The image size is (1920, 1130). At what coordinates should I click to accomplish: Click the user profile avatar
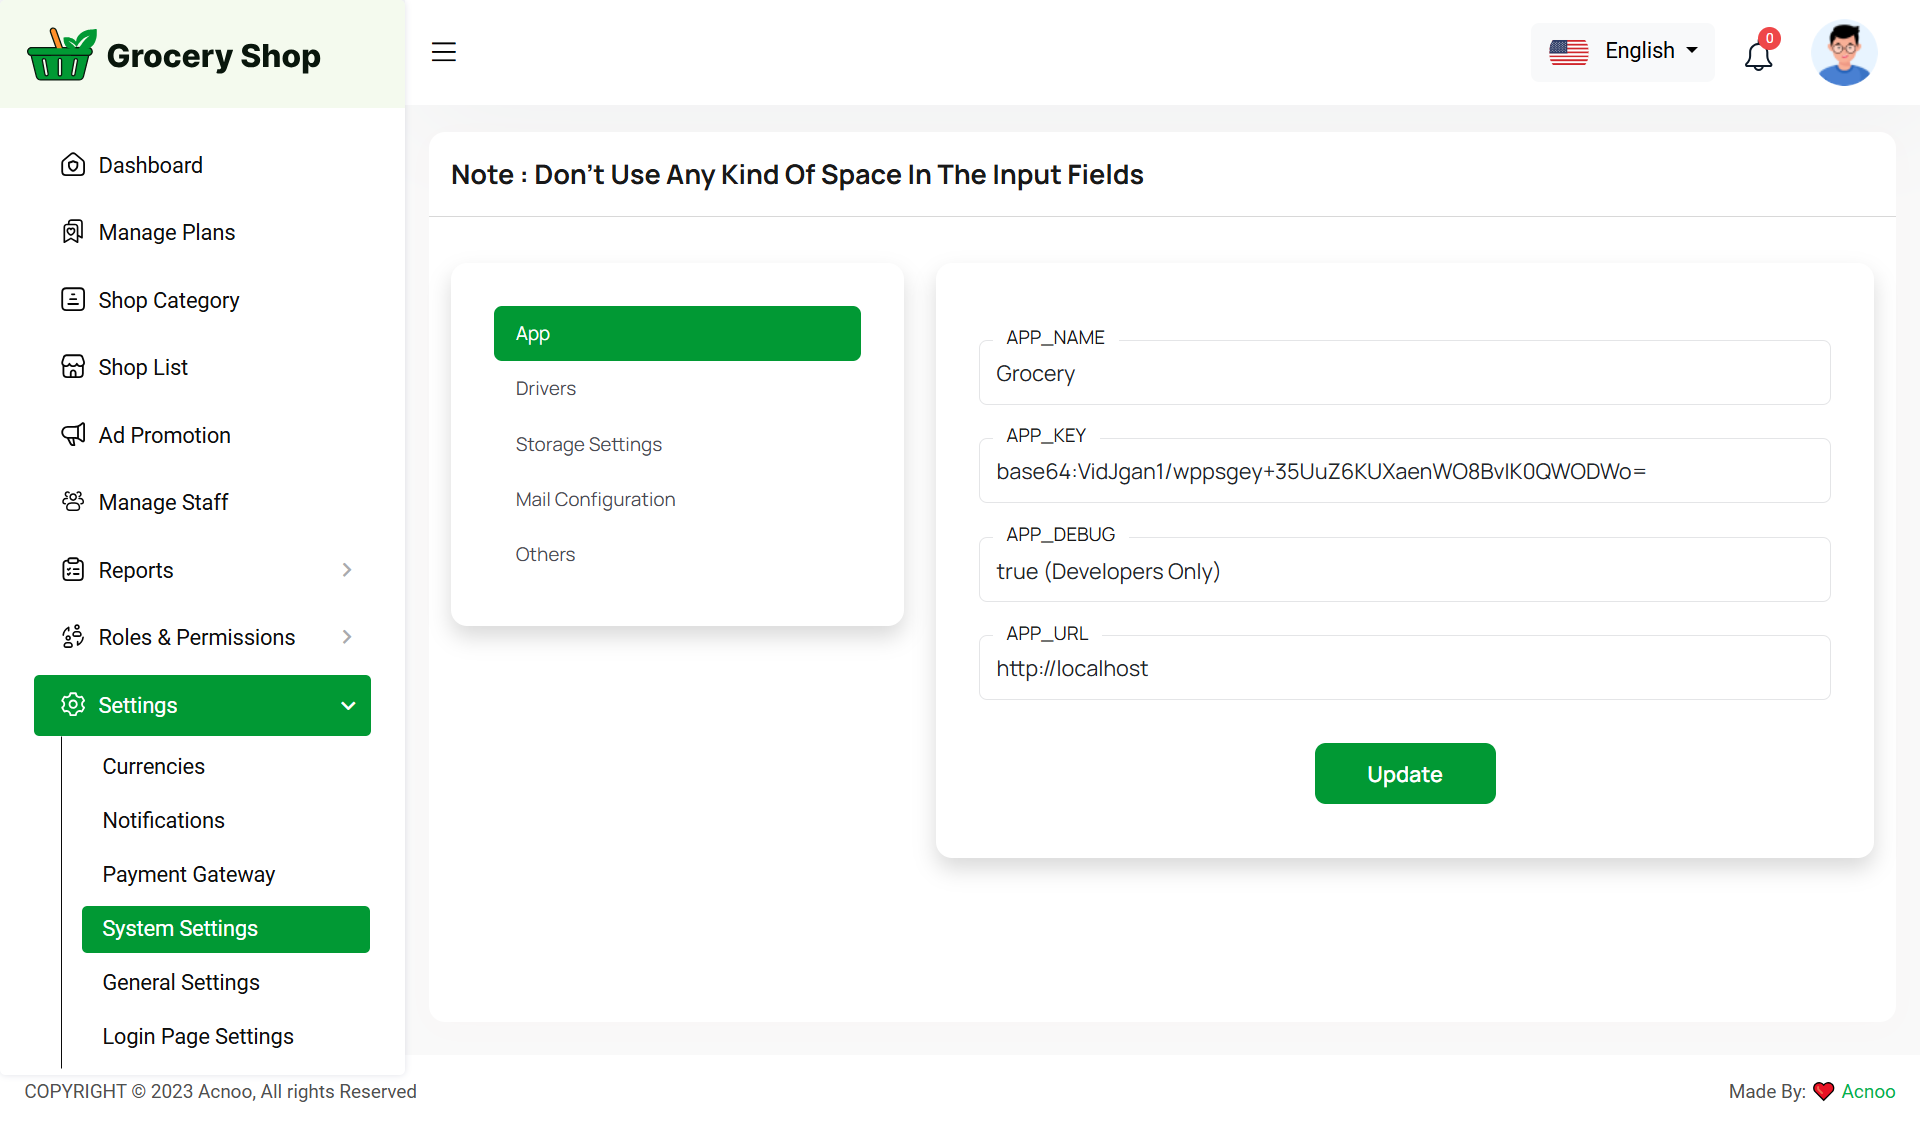pyautogui.click(x=1843, y=53)
